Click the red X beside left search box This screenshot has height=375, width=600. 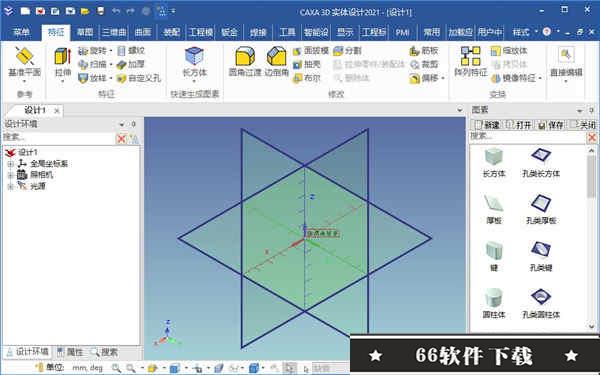[121, 139]
